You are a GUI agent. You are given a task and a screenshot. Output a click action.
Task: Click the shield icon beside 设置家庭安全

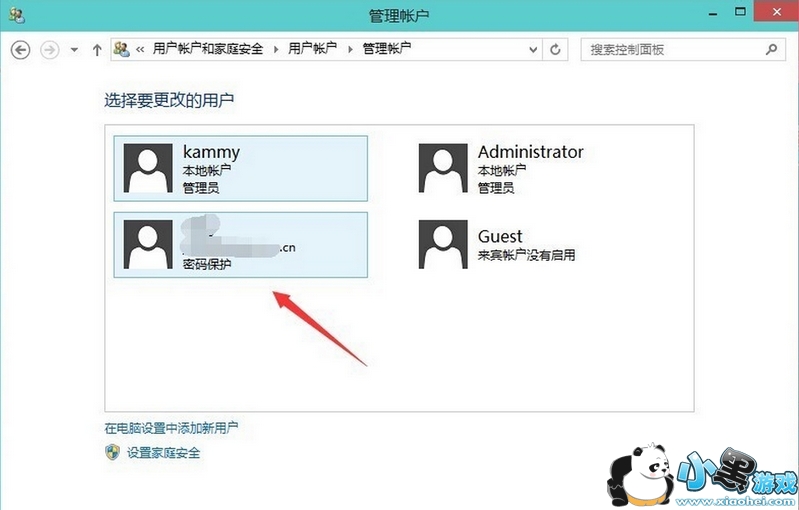click(113, 452)
